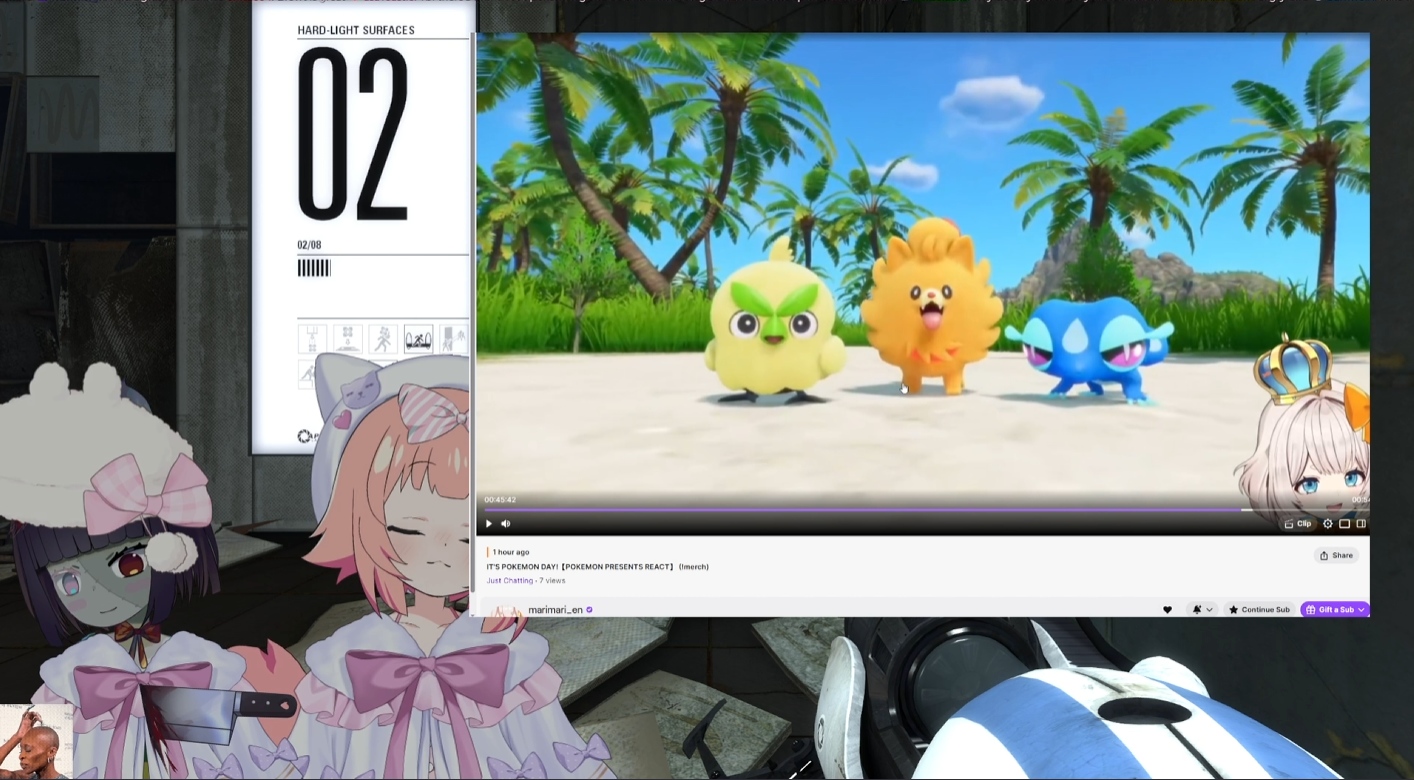
Task: Click the 7 views count
Action: [552, 580]
